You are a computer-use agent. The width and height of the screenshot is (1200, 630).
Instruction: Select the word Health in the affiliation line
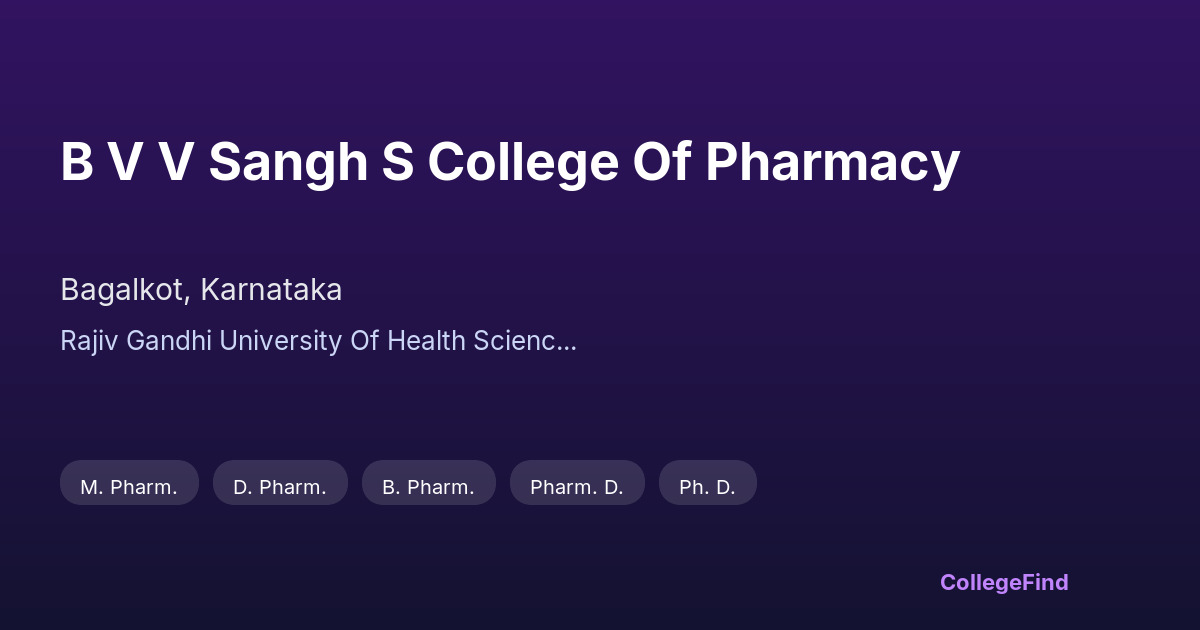426,341
